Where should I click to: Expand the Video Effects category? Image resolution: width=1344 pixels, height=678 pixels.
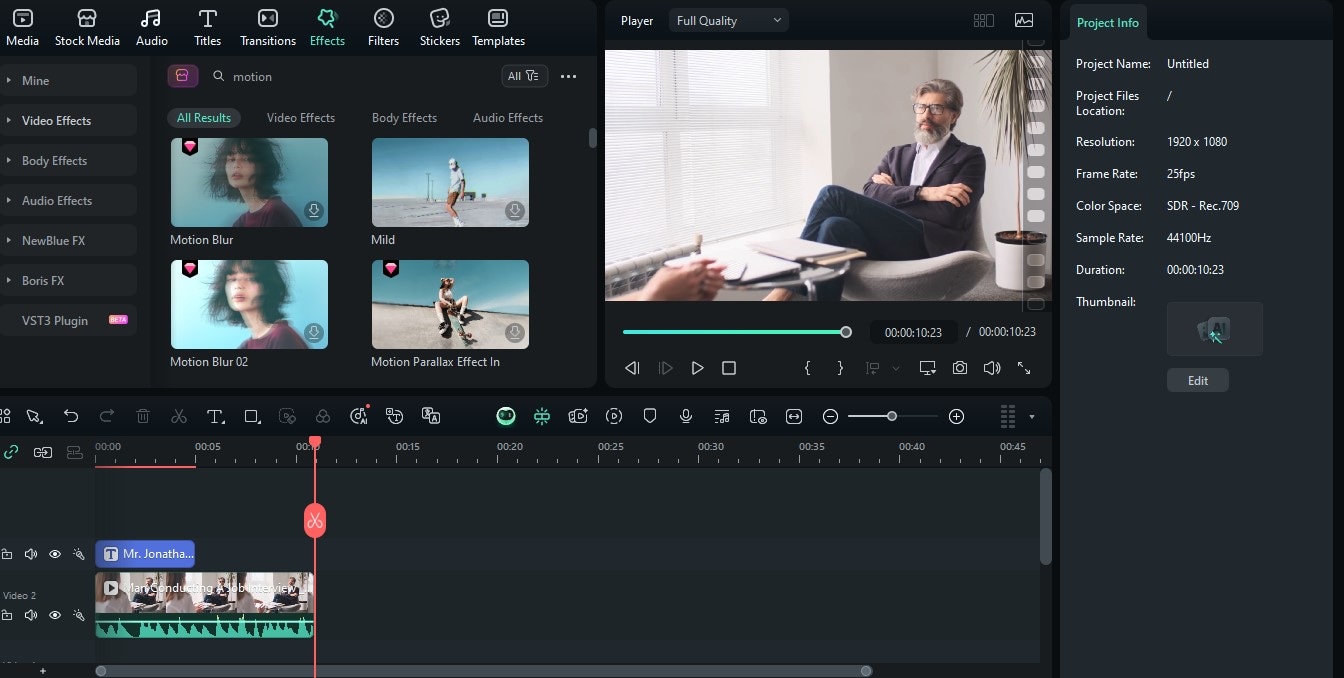click(x=68, y=120)
